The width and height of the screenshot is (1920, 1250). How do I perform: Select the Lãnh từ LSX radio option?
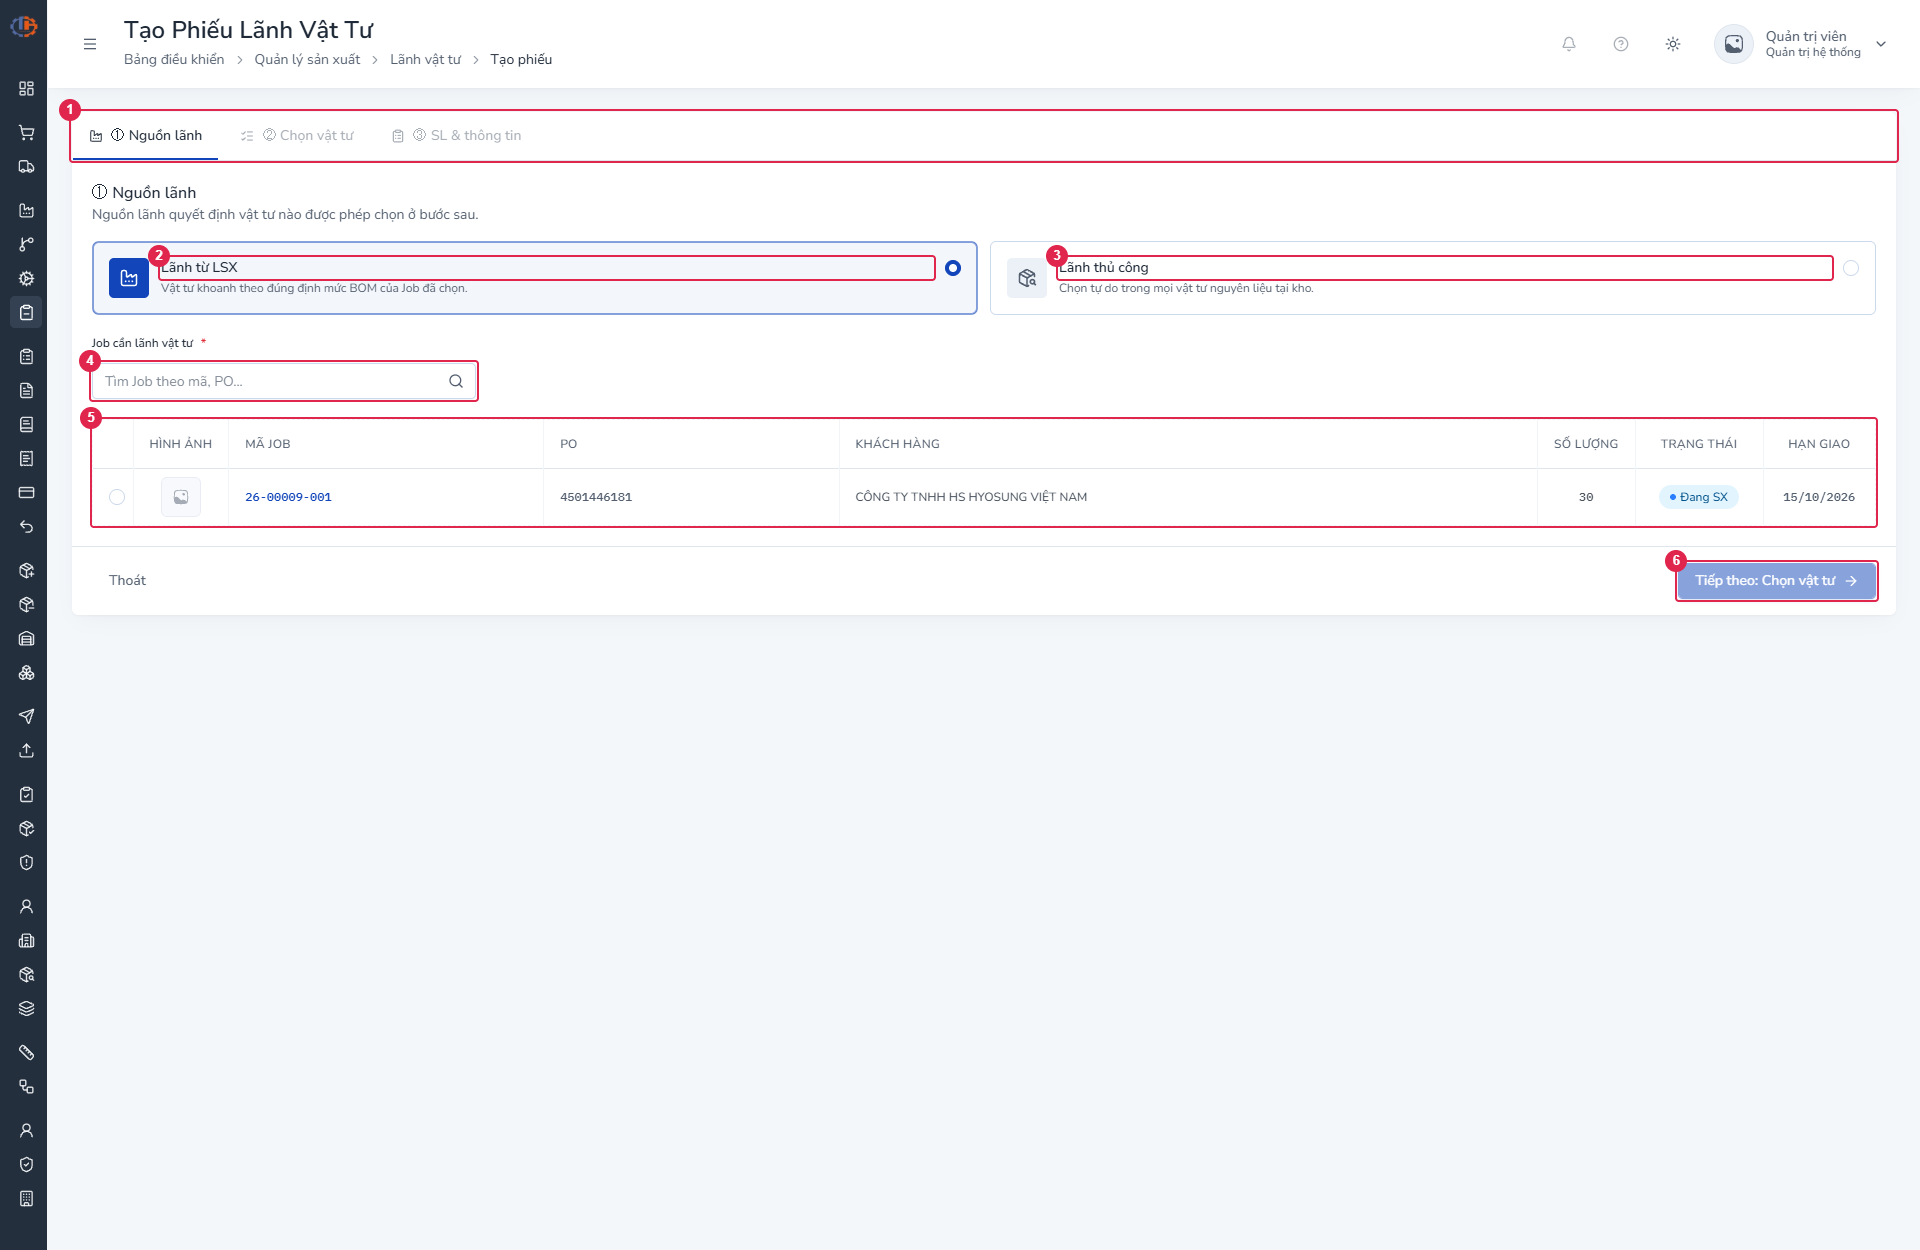pyautogui.click(x=953, y=268)
